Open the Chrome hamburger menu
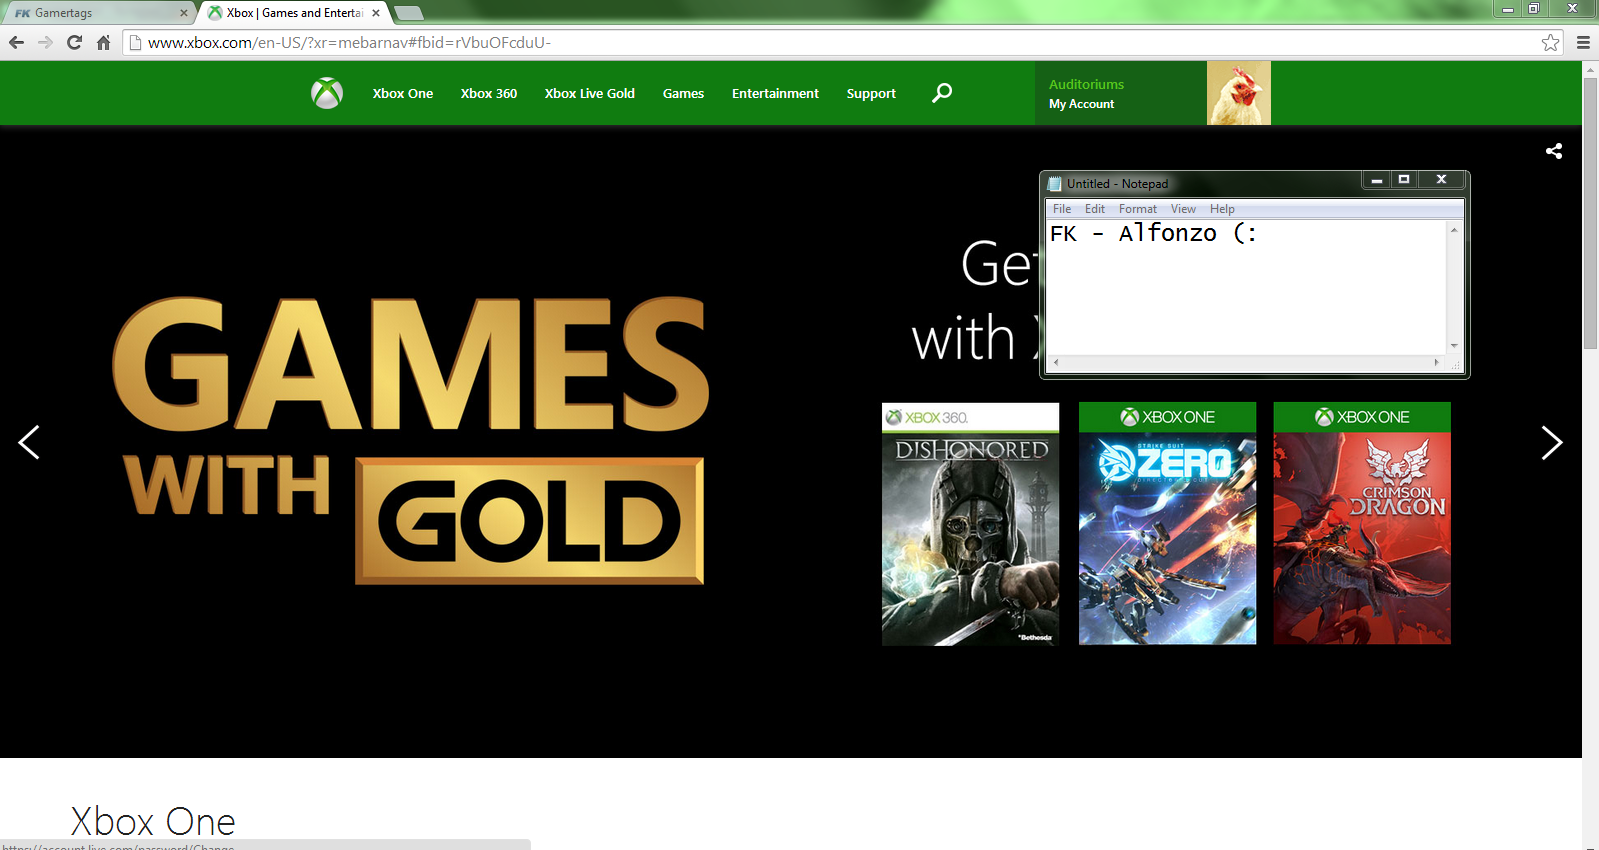 click(x=1583, y=42)
